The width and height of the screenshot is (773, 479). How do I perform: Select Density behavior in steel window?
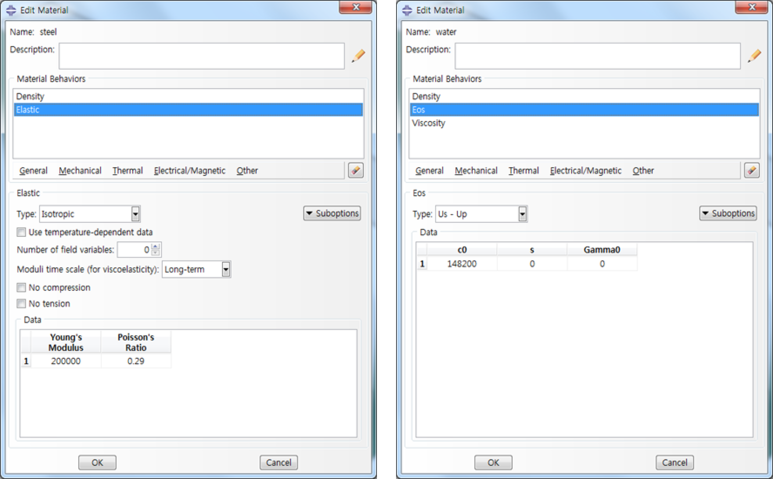point(188,97)
